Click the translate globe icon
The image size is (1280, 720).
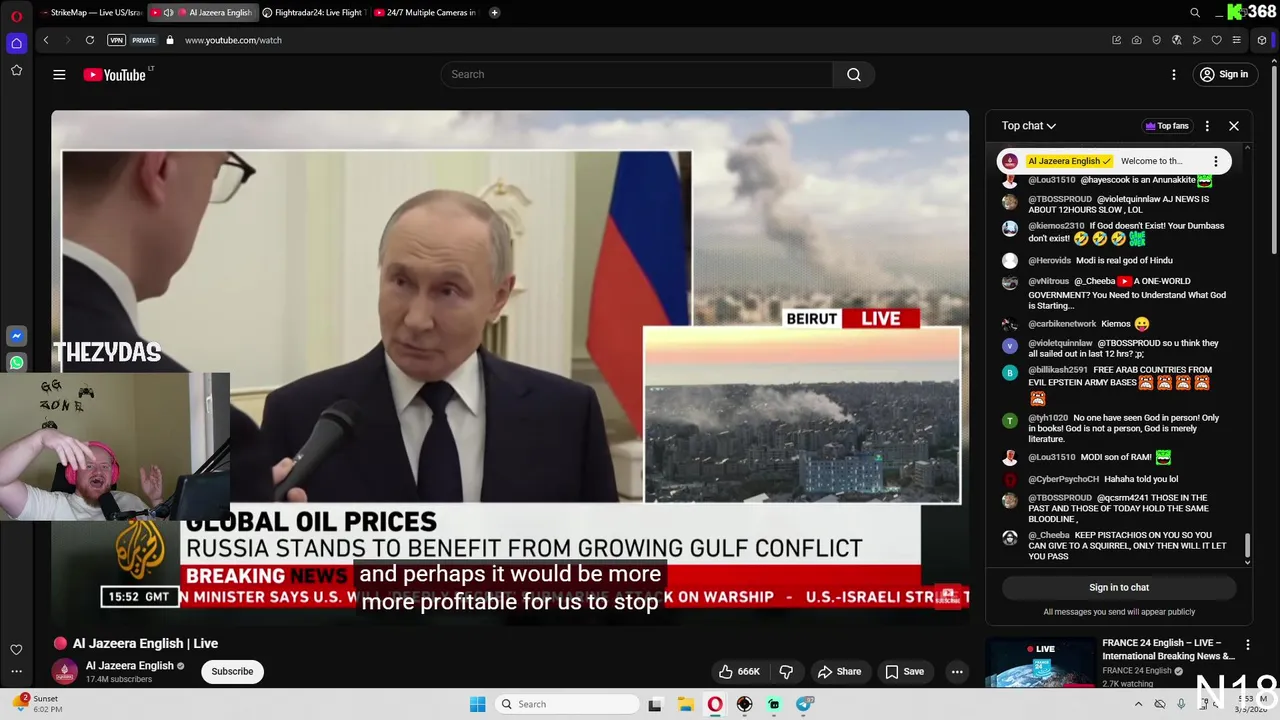(1176, 40)
